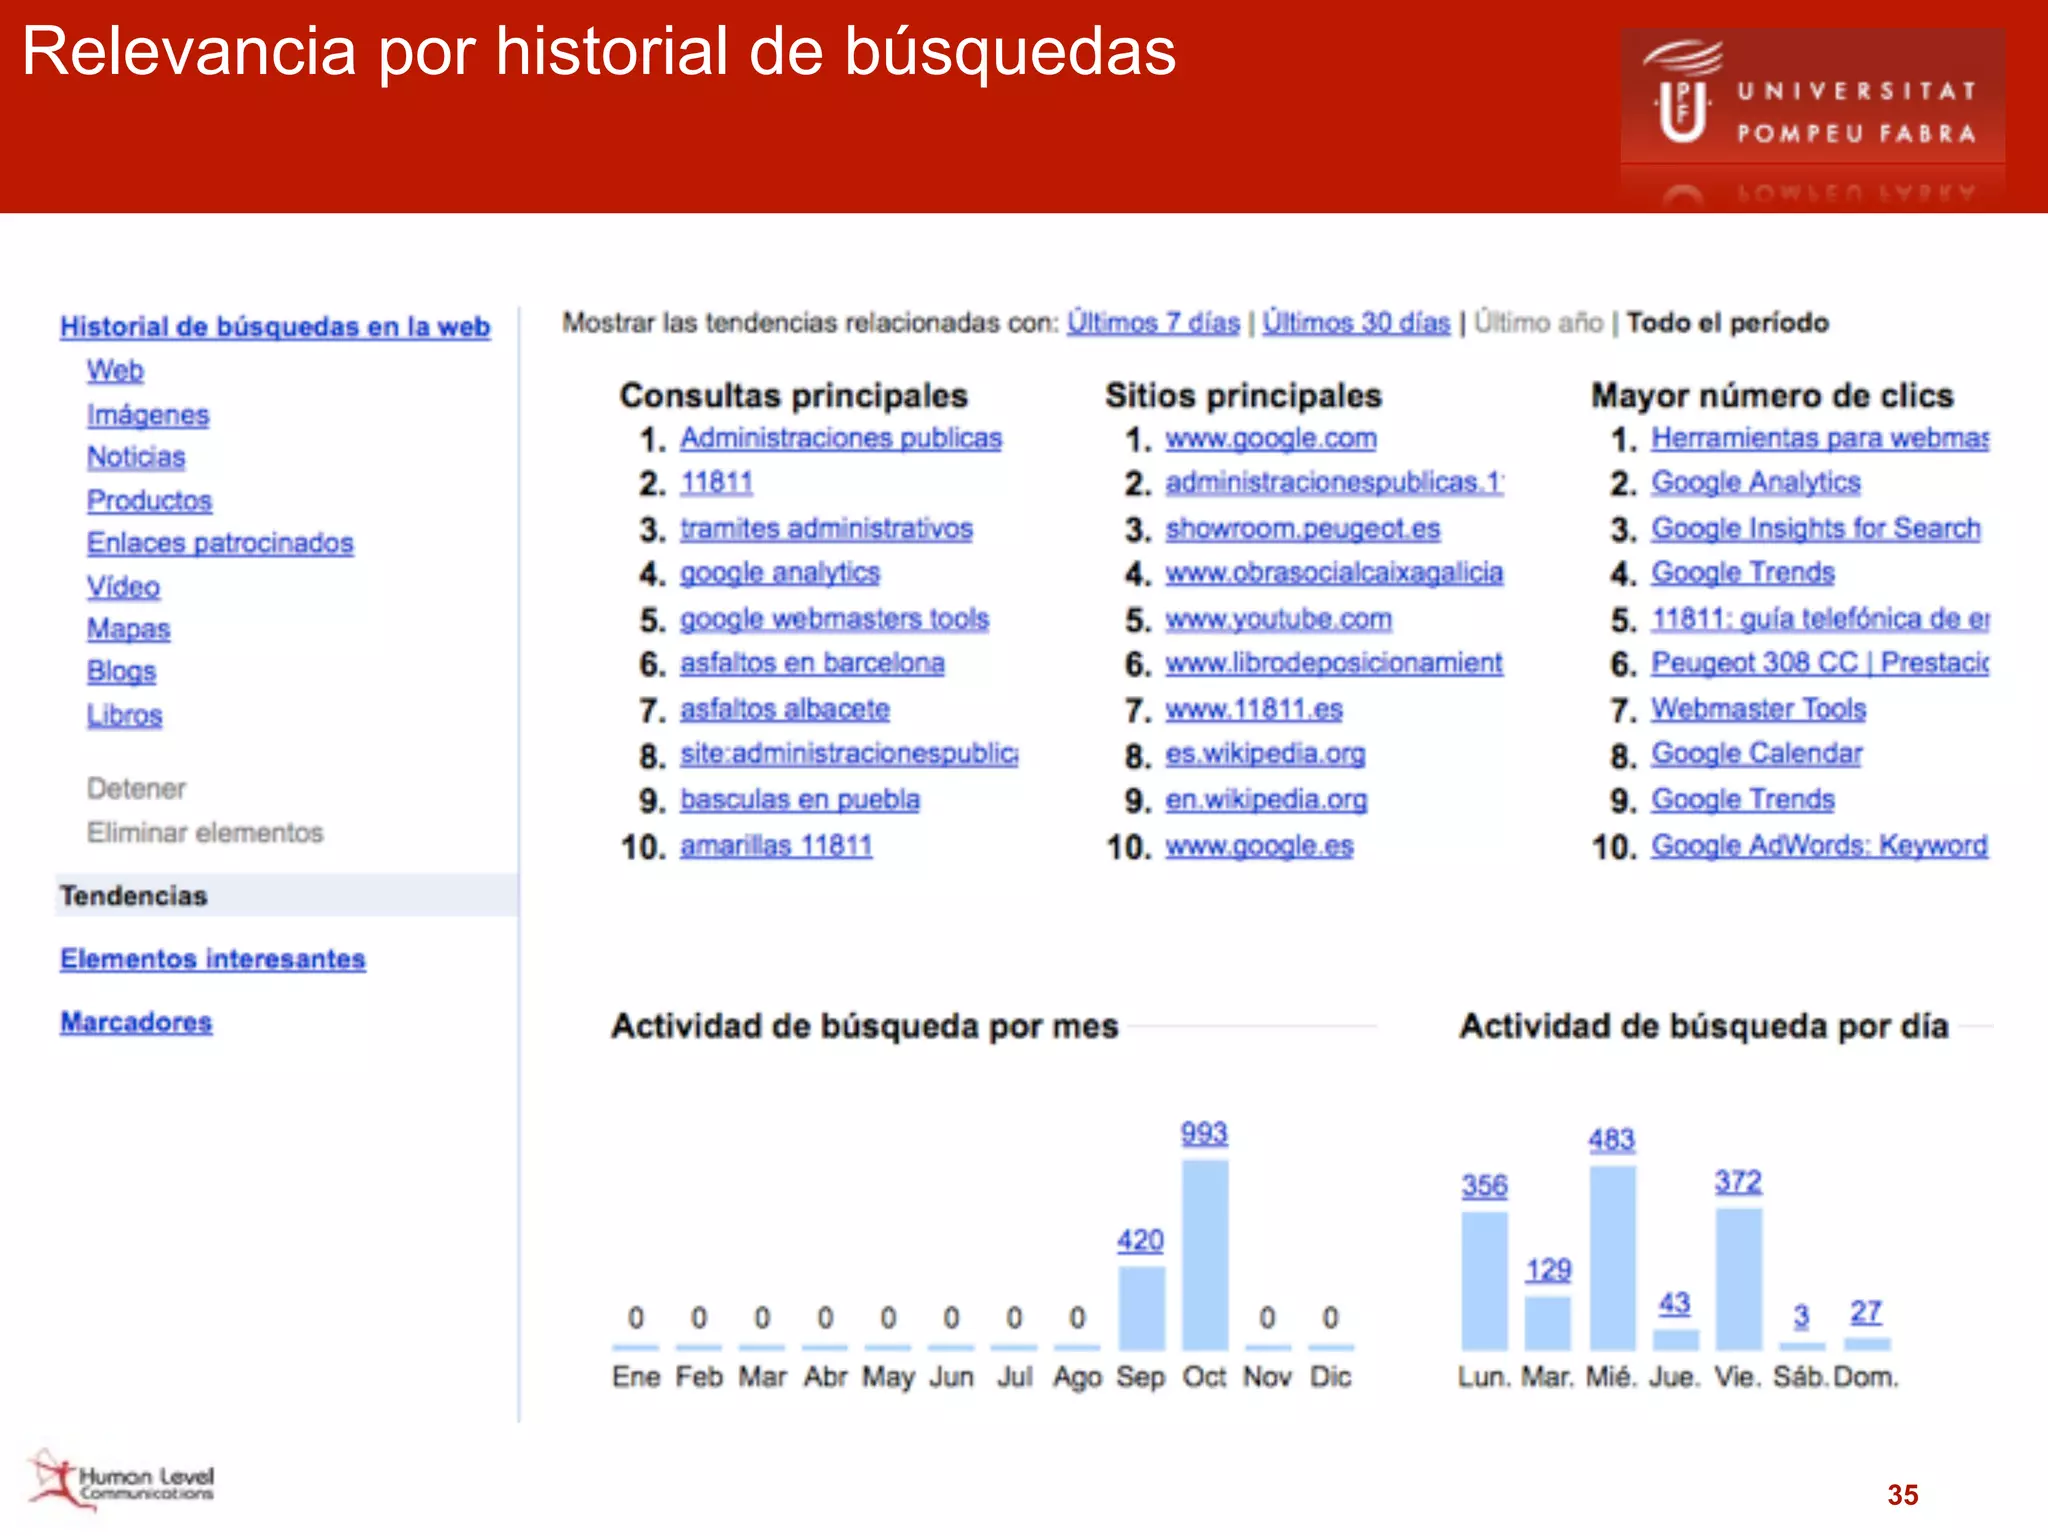Open Productos sidebar link
2048x1536 pixels.
(x=150, y=500)
